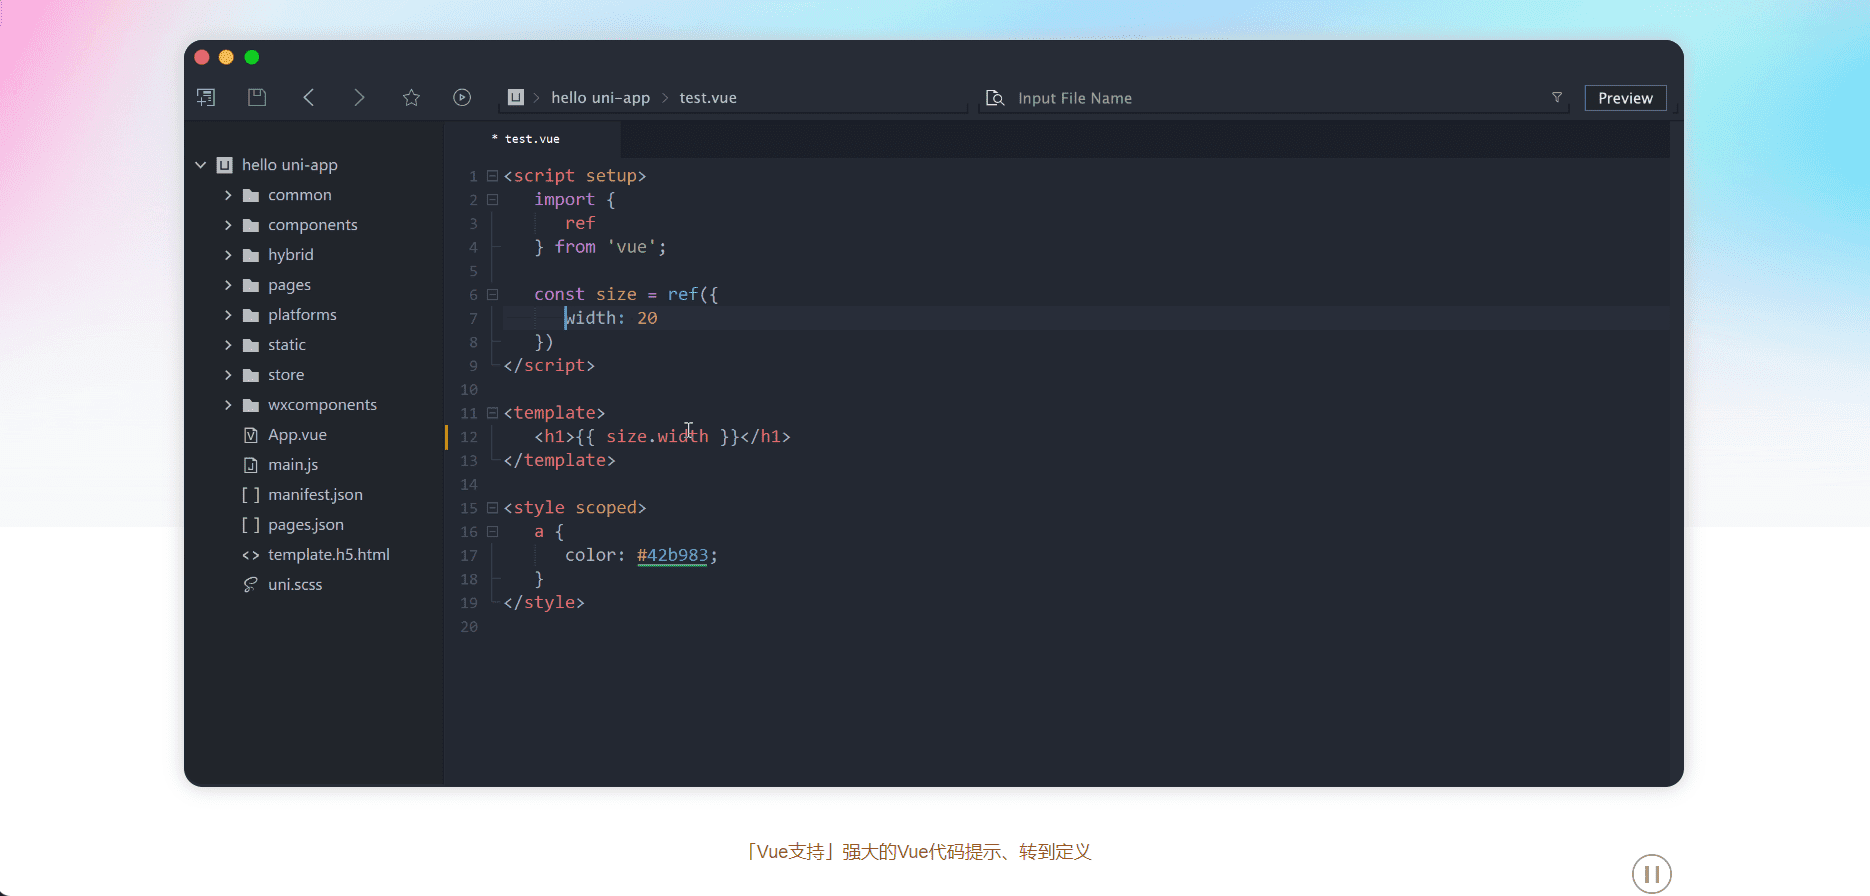Click the template.h5.html code icon

coord(251,555)
